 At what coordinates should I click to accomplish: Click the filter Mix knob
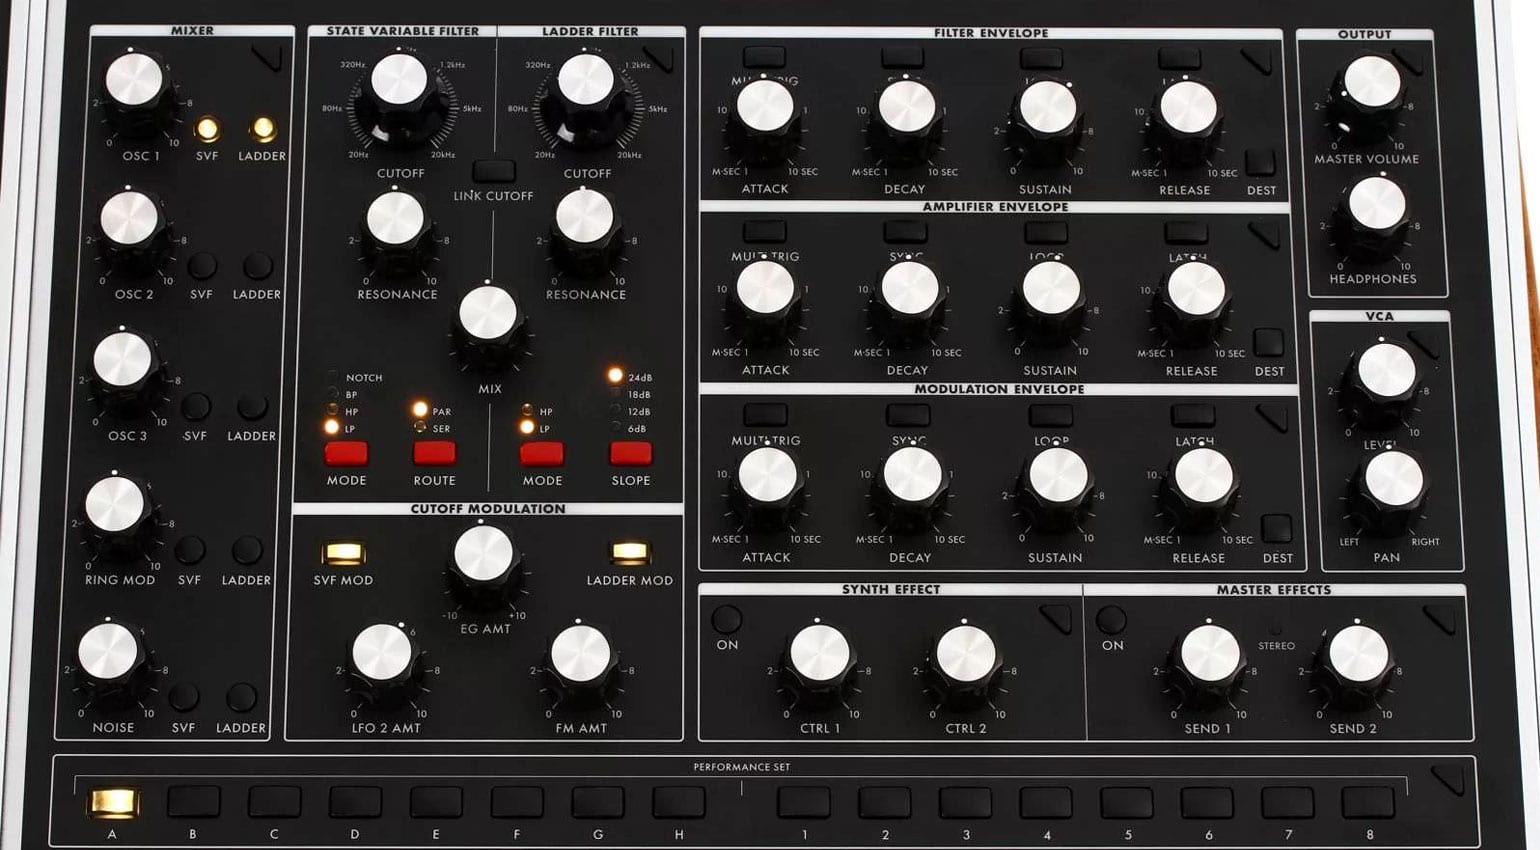point(488,313)
